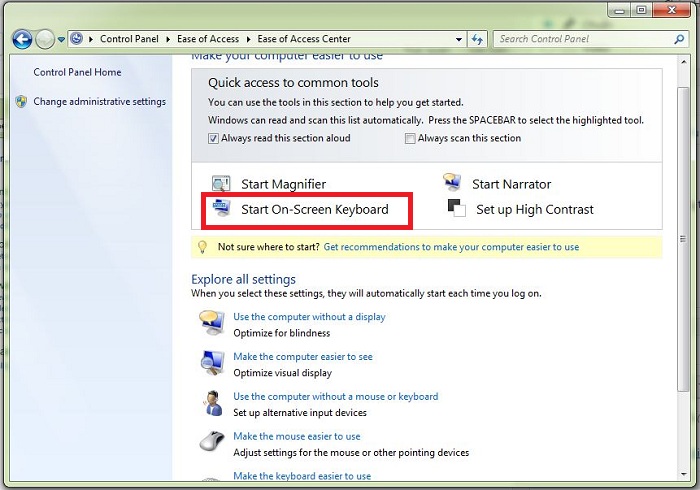This screenshot has height=490, width=700.
Task: Click the lightbulb tip icon
Action: [x=203, y=247]
